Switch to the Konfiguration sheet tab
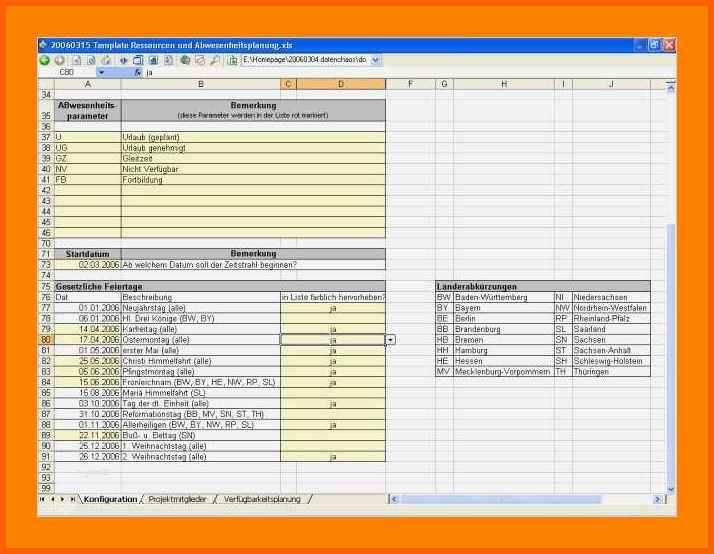This screenshot has width=714, height=554. pyautogui.click(x=110, y=499)
